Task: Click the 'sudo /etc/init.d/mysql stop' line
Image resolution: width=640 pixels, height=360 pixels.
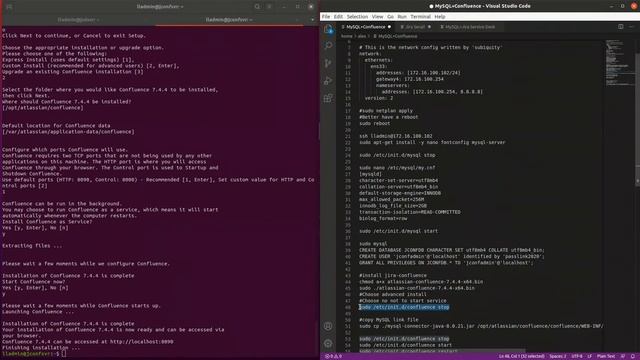Action: [x=397, y=155]
